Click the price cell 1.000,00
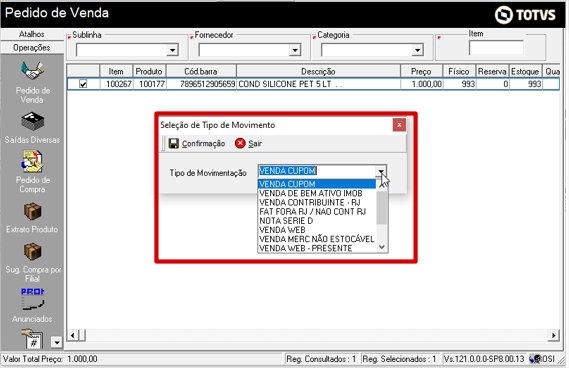The height and width of the screenshot is (368, 569). pos(421,84)
